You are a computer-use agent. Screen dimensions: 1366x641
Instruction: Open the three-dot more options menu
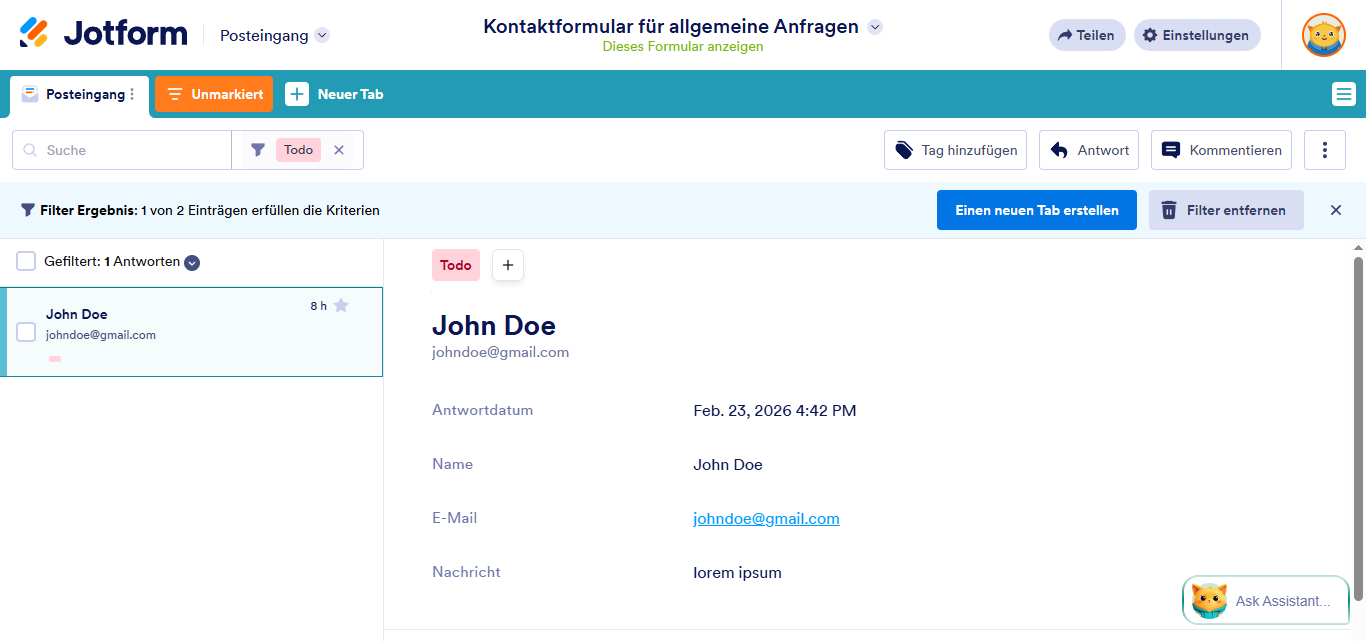click(1324, 149)
